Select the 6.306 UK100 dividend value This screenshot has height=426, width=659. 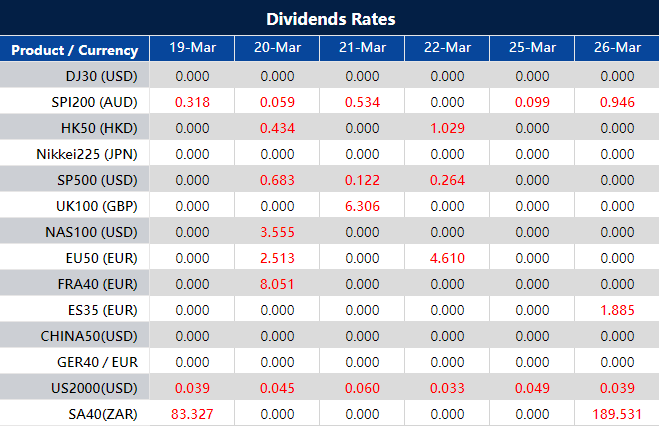coord(362,206)
